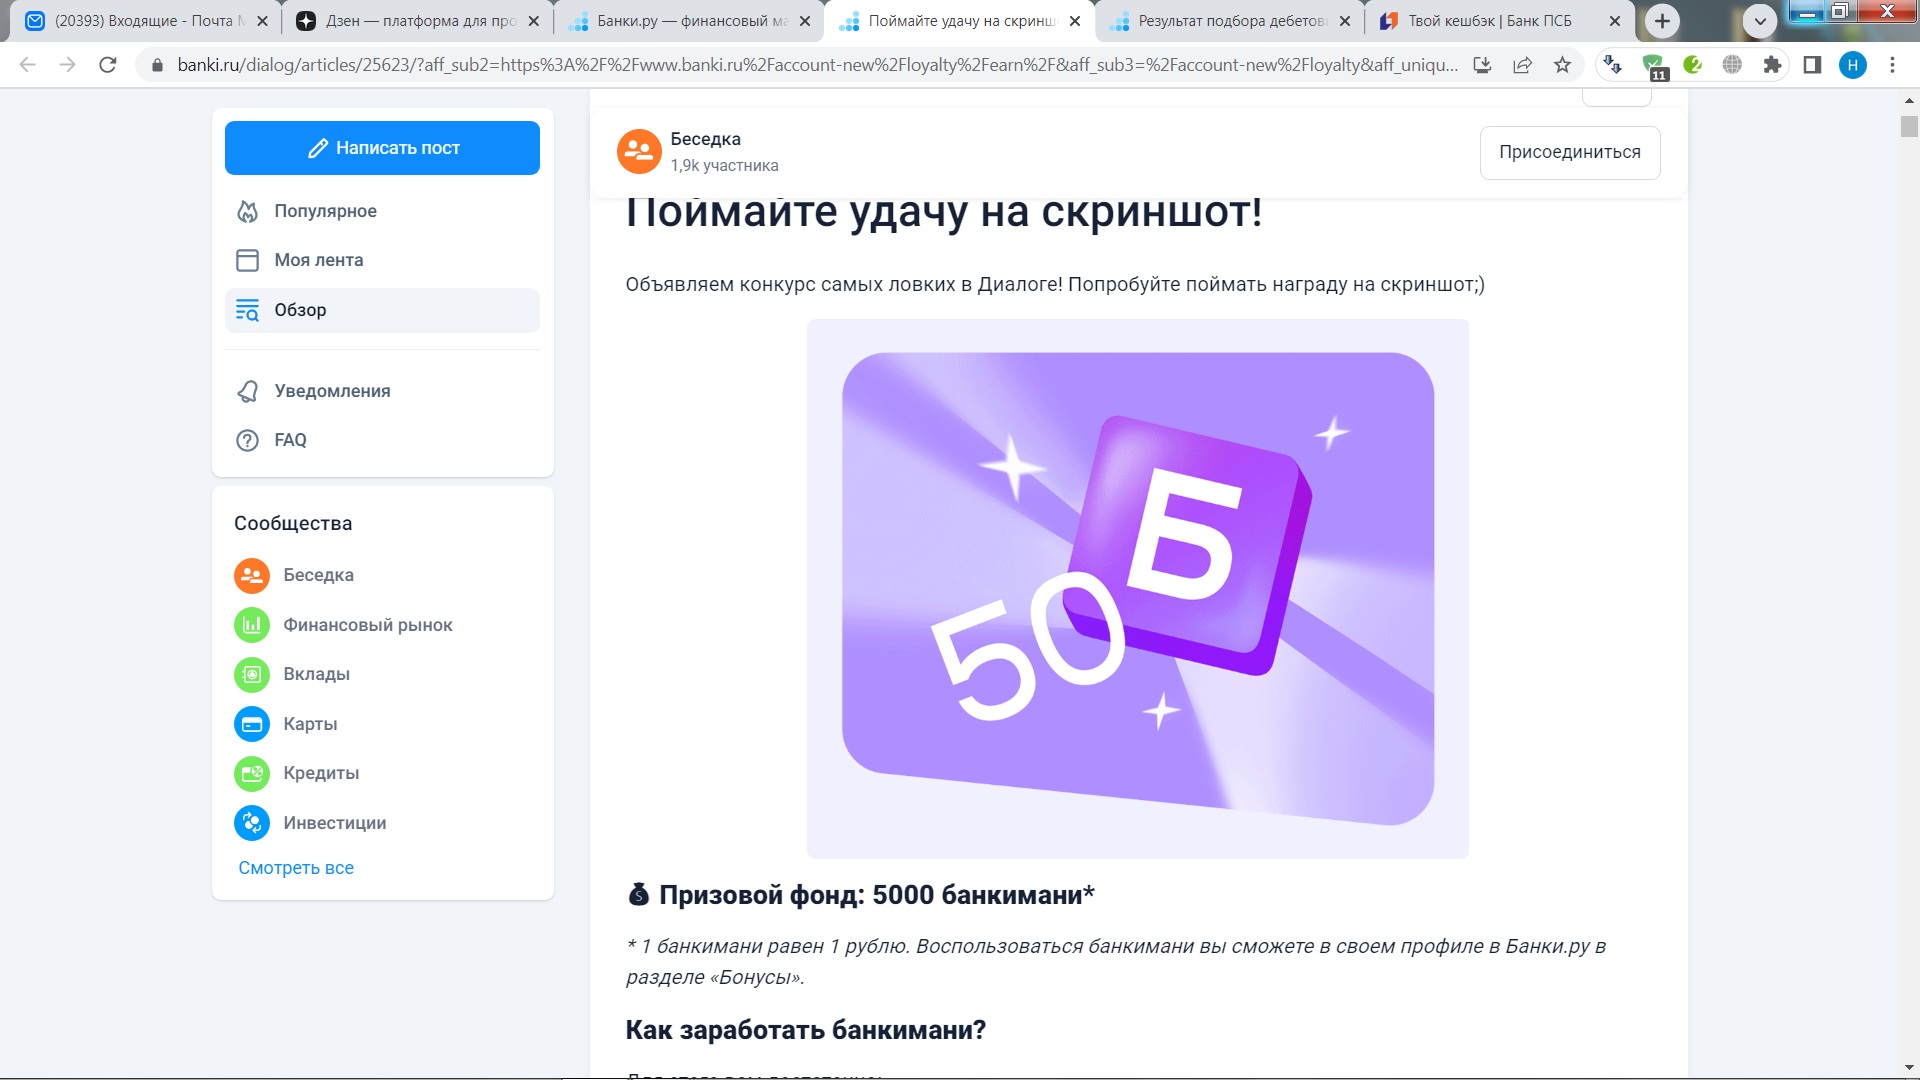This screenshot has width=1920, height=1080.
Task: Open the Chrome three-dot menu
Action: [1892, 65]
